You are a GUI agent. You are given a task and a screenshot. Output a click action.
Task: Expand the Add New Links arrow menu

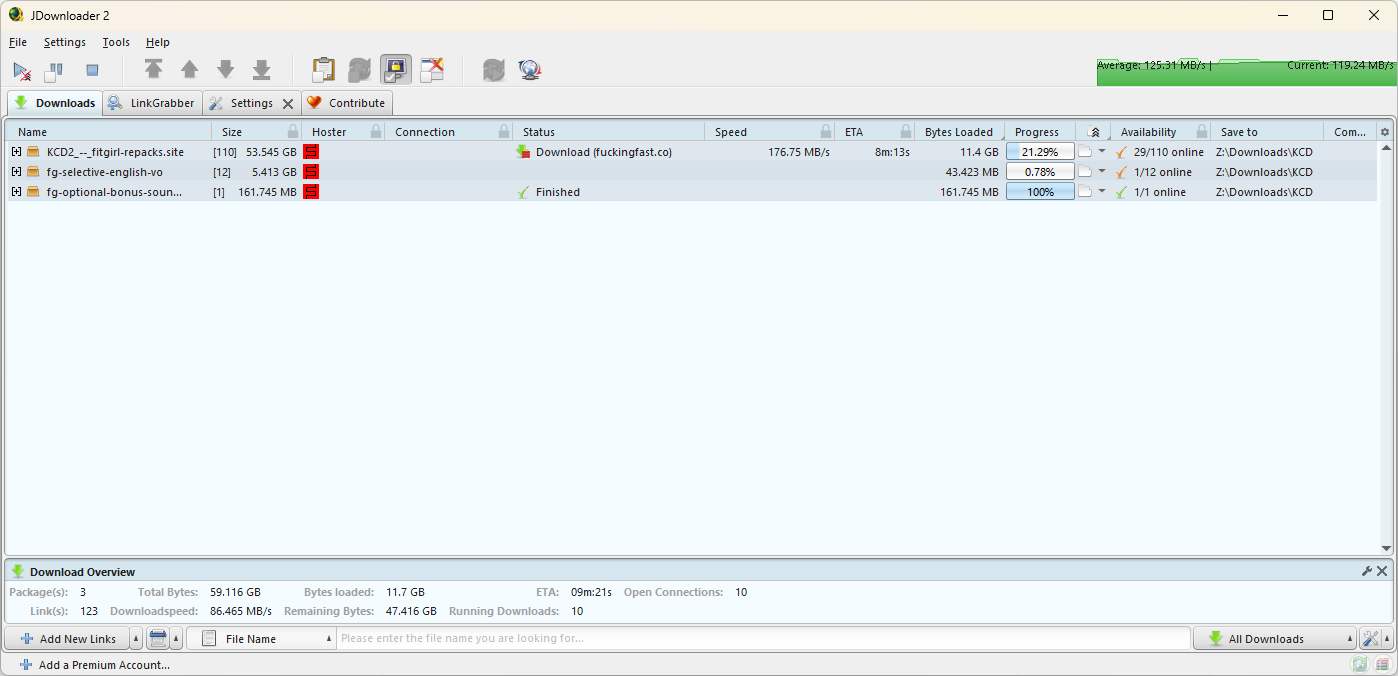point(136,638)
